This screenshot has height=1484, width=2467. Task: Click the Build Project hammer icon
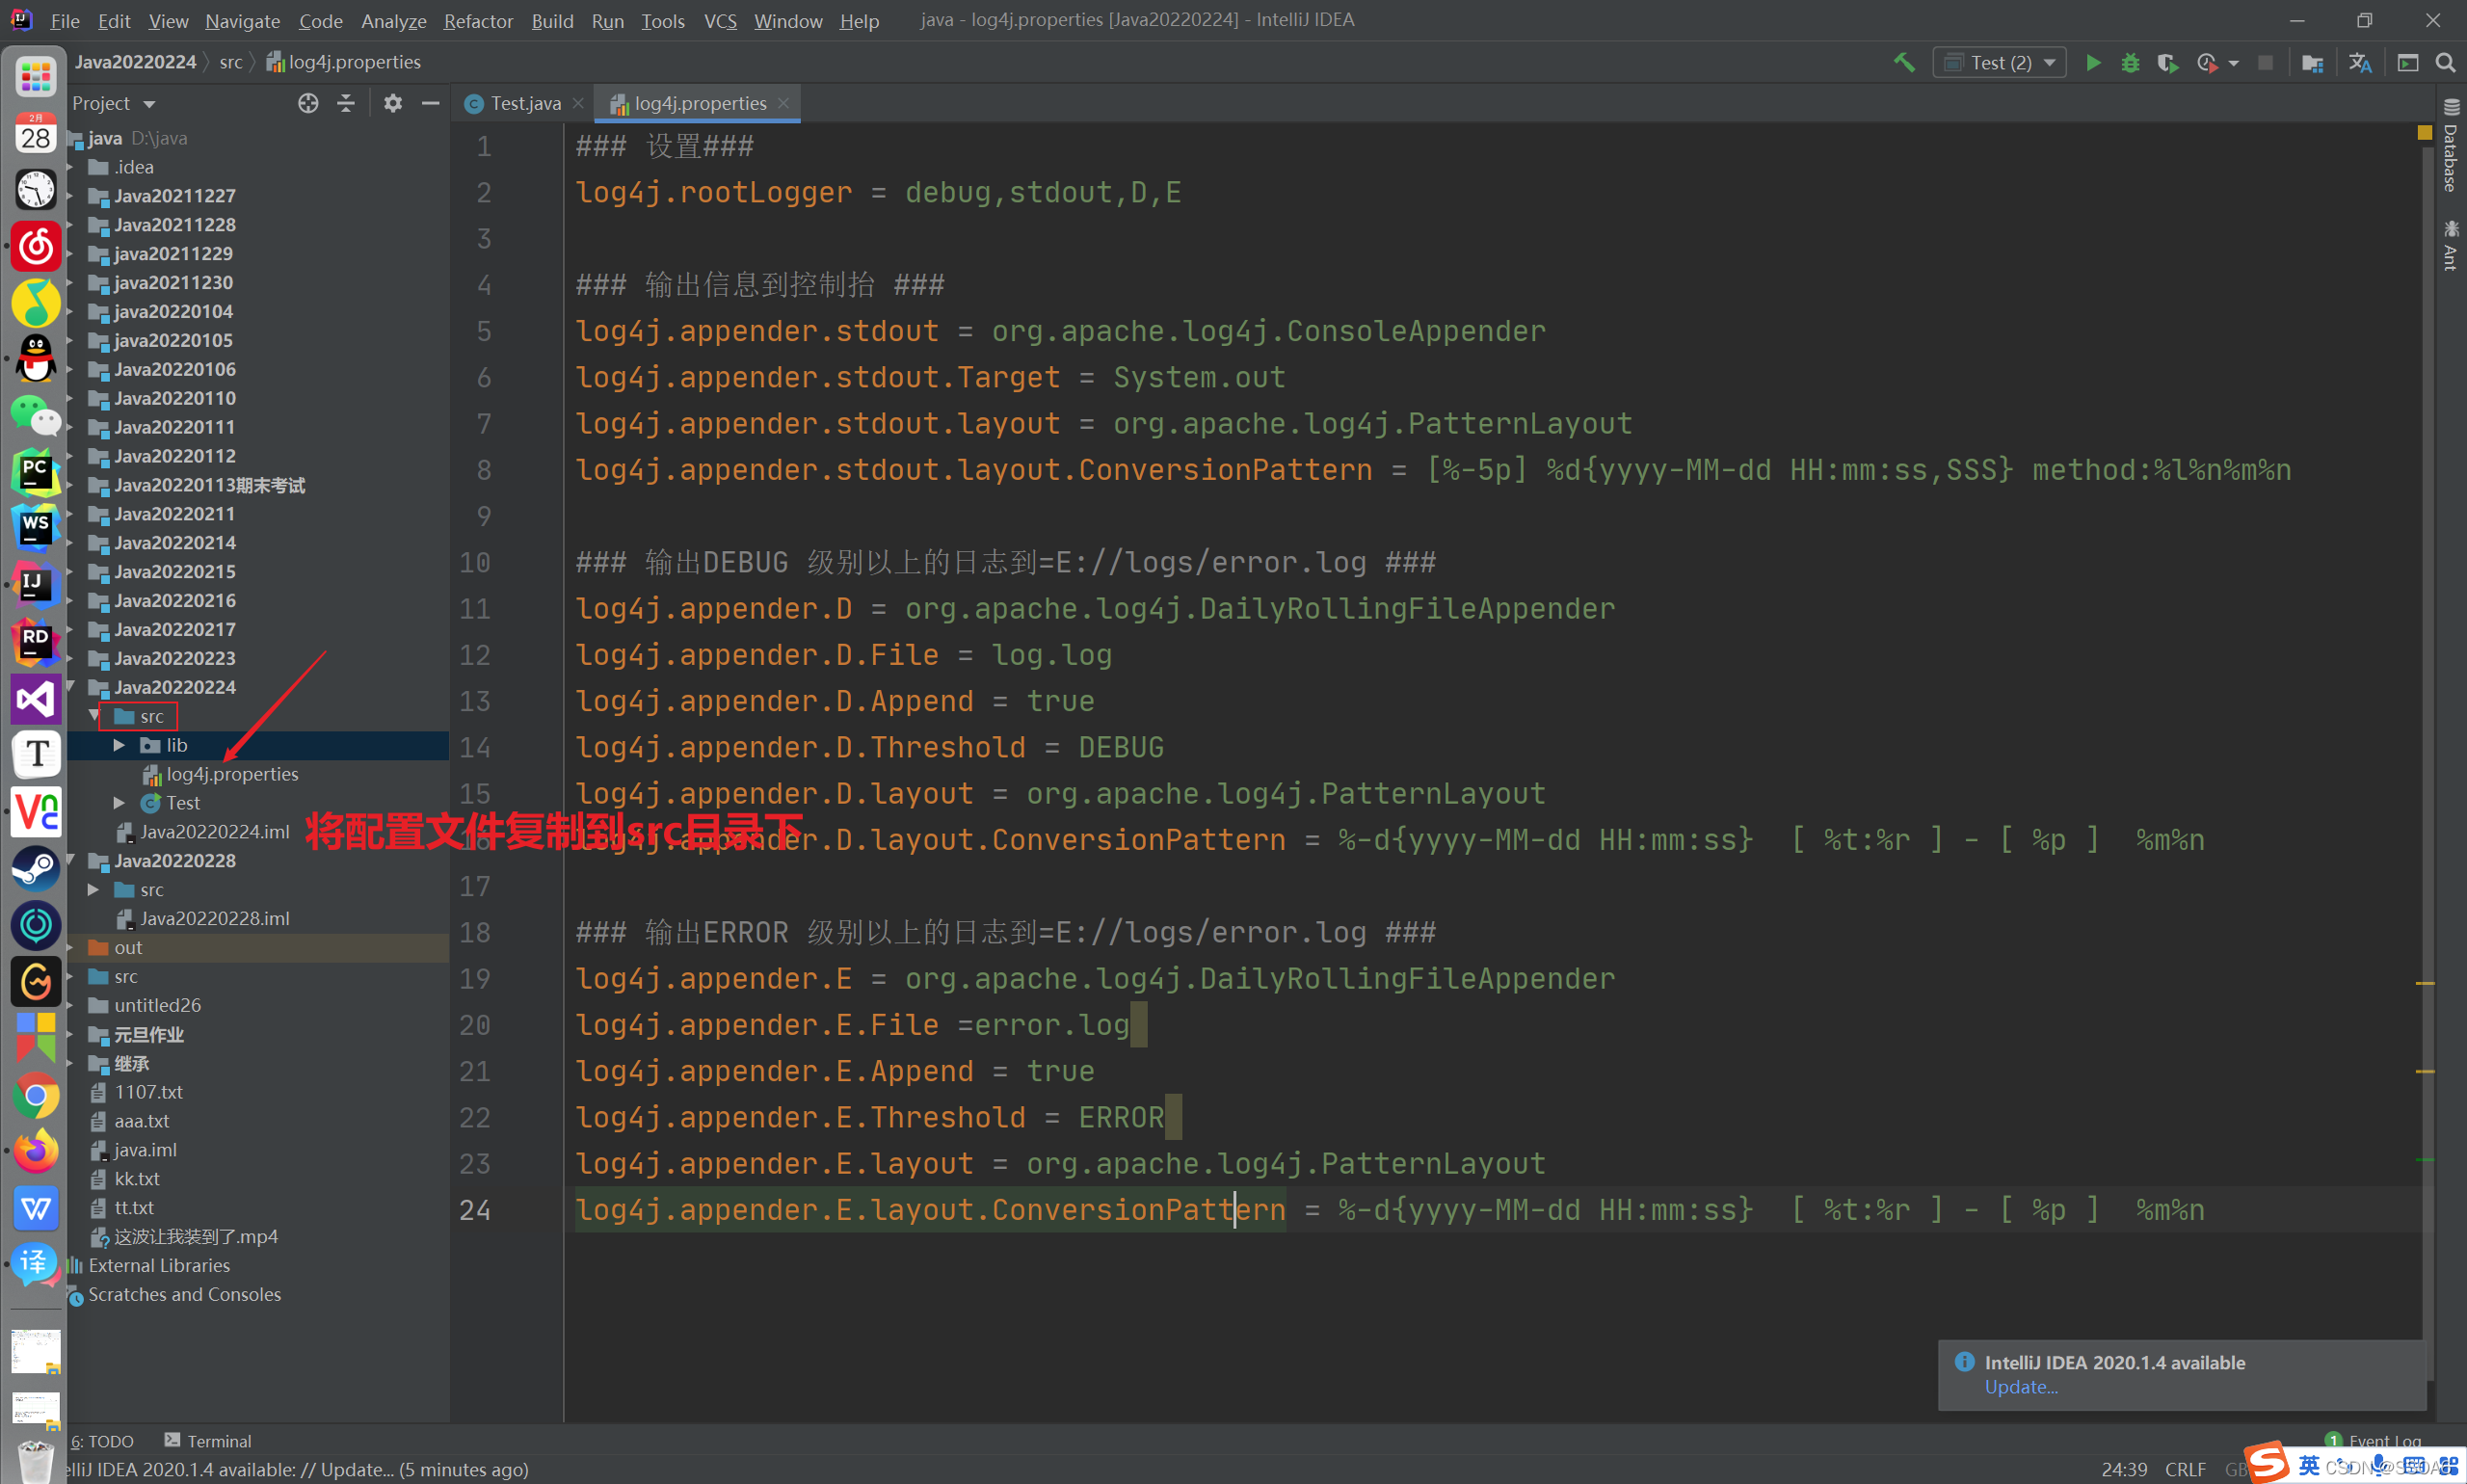click(x=1904, y=62)
